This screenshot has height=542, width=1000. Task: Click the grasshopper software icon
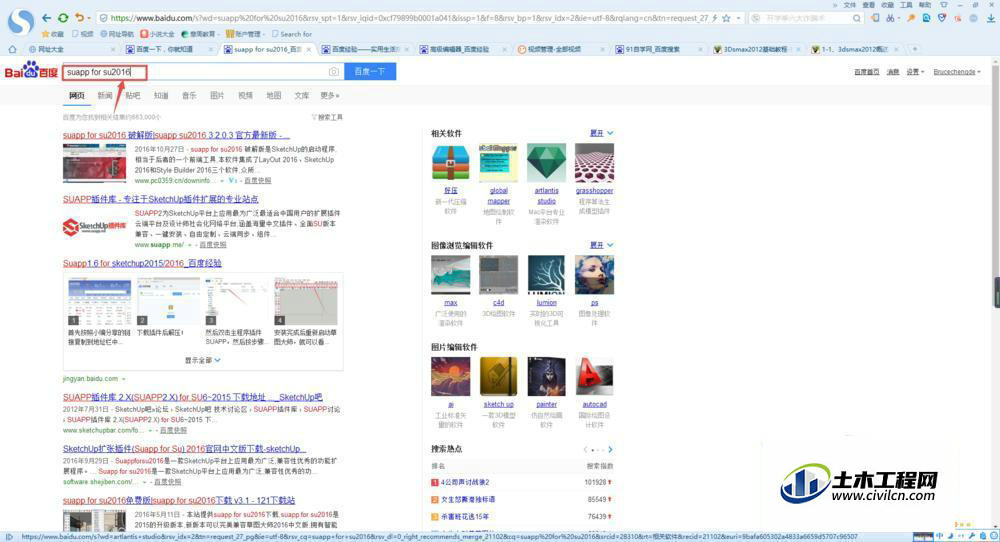coord(594,163)
